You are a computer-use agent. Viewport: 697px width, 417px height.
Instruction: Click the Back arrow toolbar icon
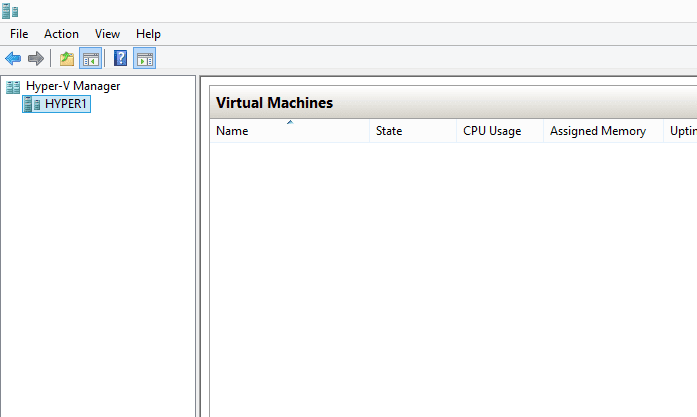click(13, 58)
